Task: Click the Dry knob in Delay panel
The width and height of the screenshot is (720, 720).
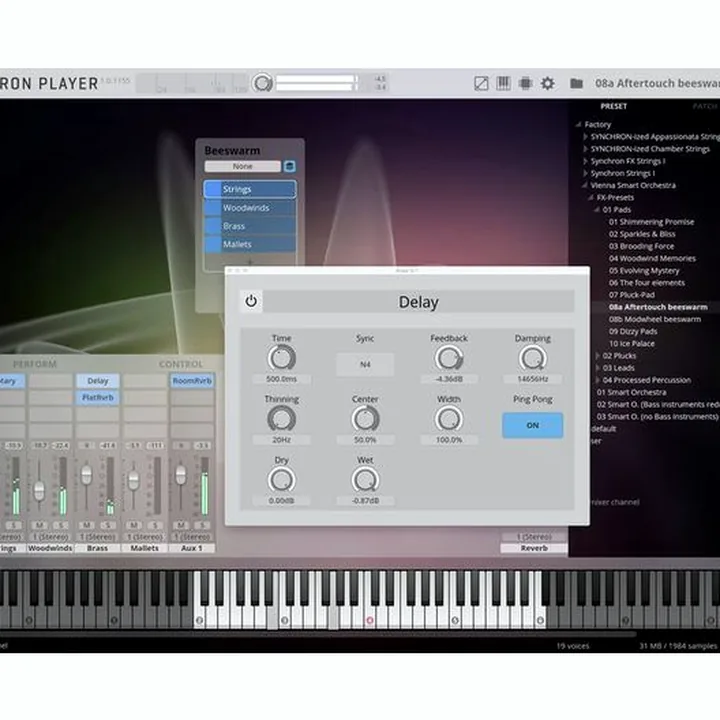Action: point(281,480)
